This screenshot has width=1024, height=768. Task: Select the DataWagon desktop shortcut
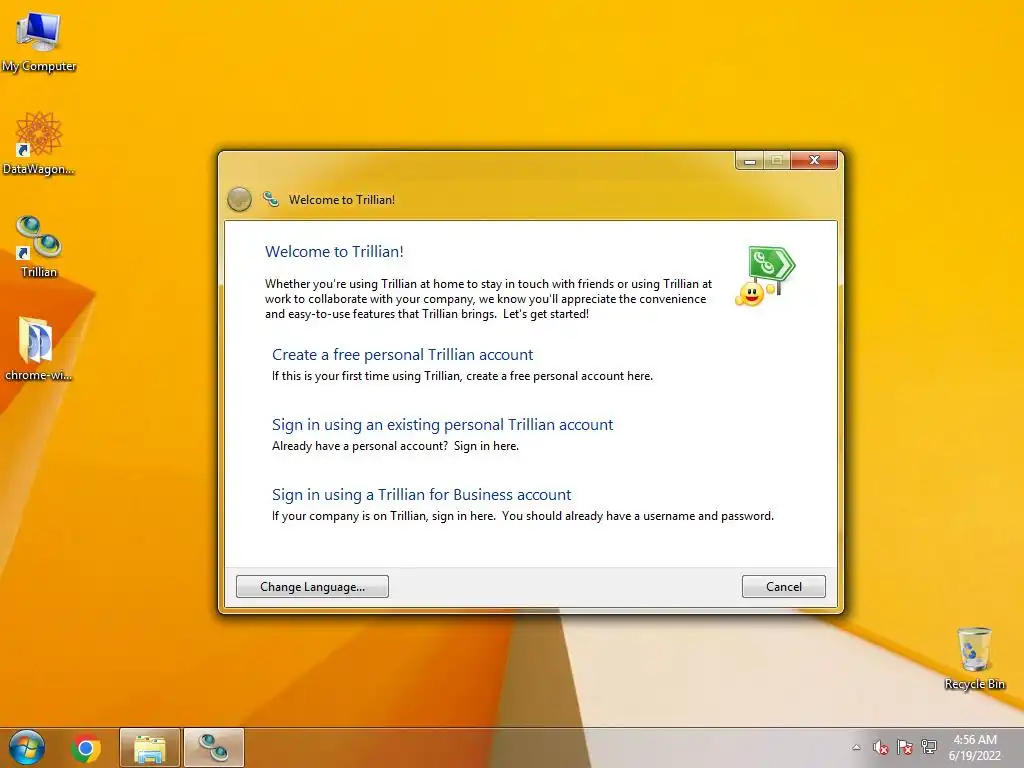pos(39,143)
